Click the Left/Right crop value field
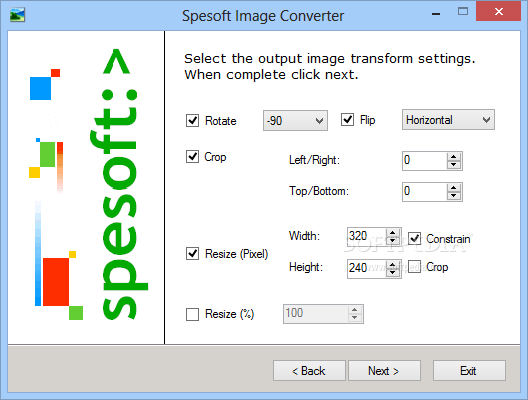 pyautogui.click(x=425, y=161)
